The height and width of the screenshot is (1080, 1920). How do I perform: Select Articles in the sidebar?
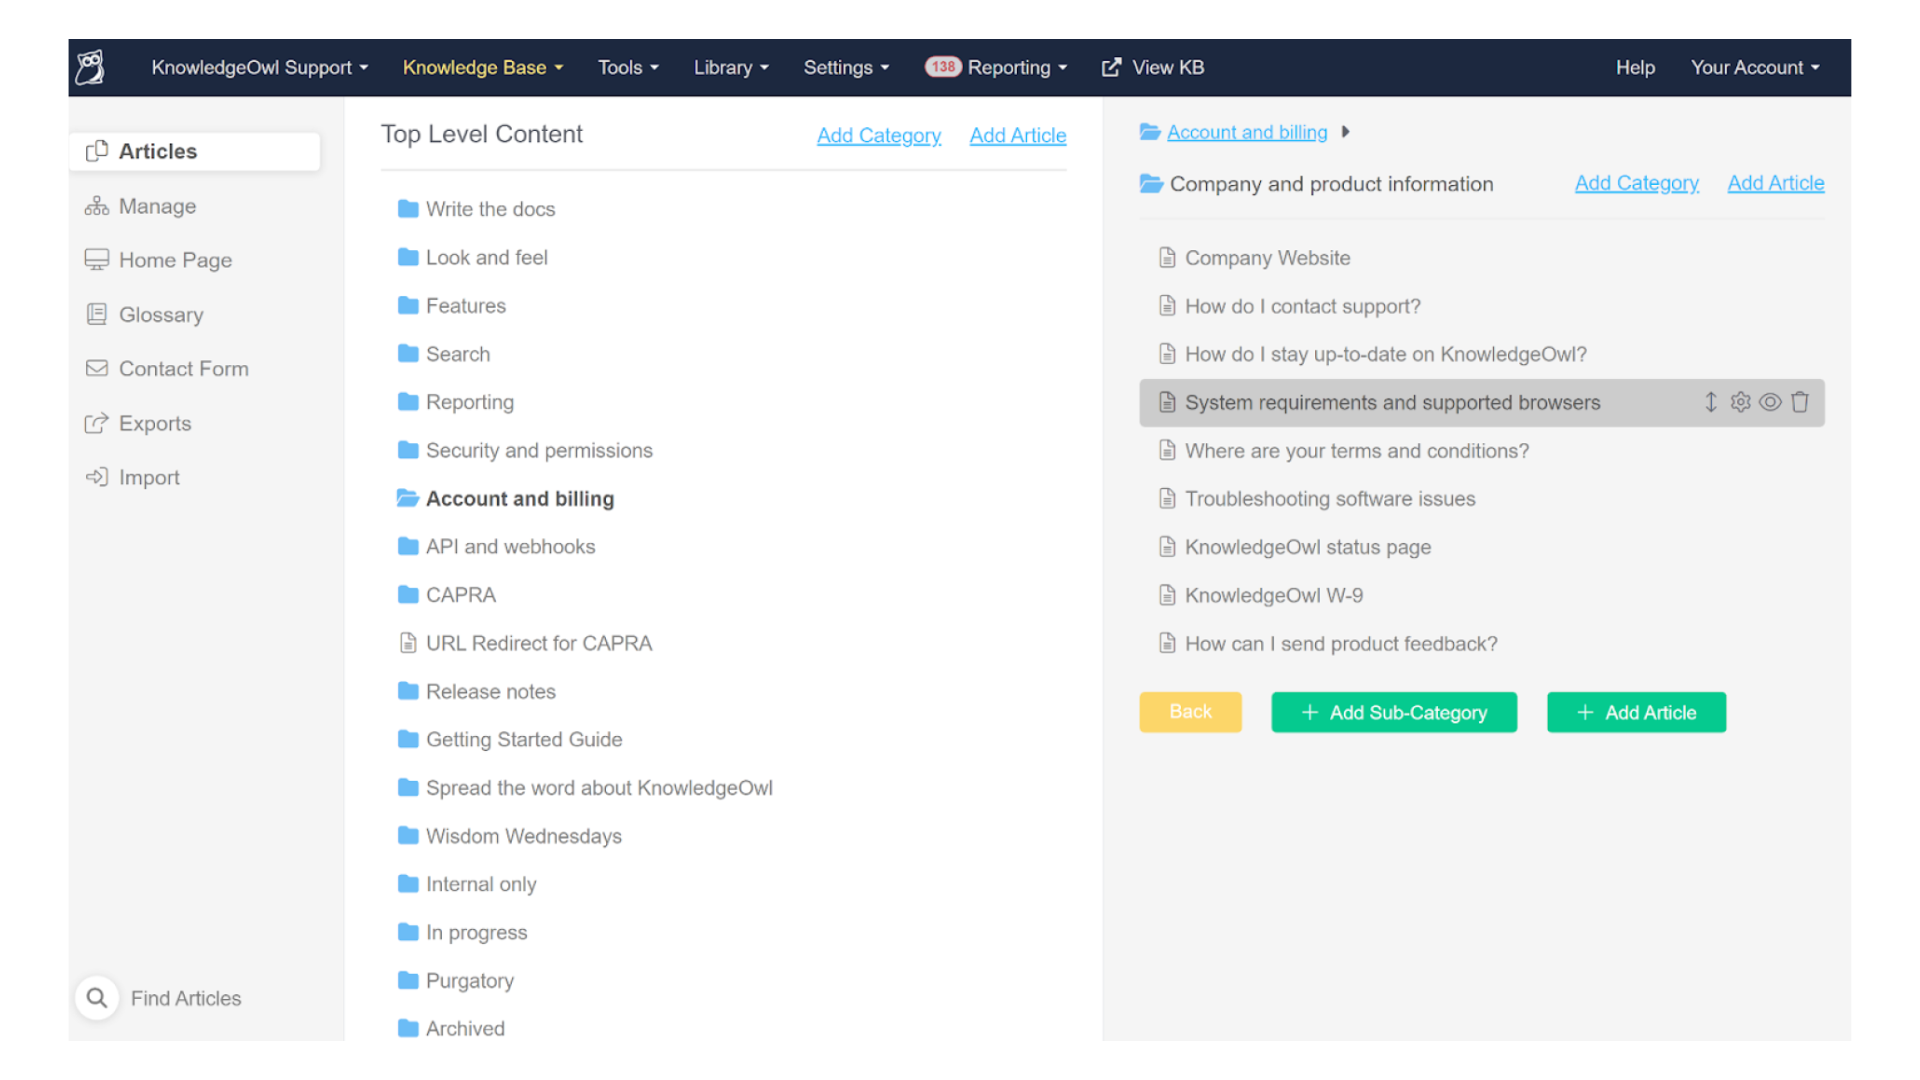point(195,151)
